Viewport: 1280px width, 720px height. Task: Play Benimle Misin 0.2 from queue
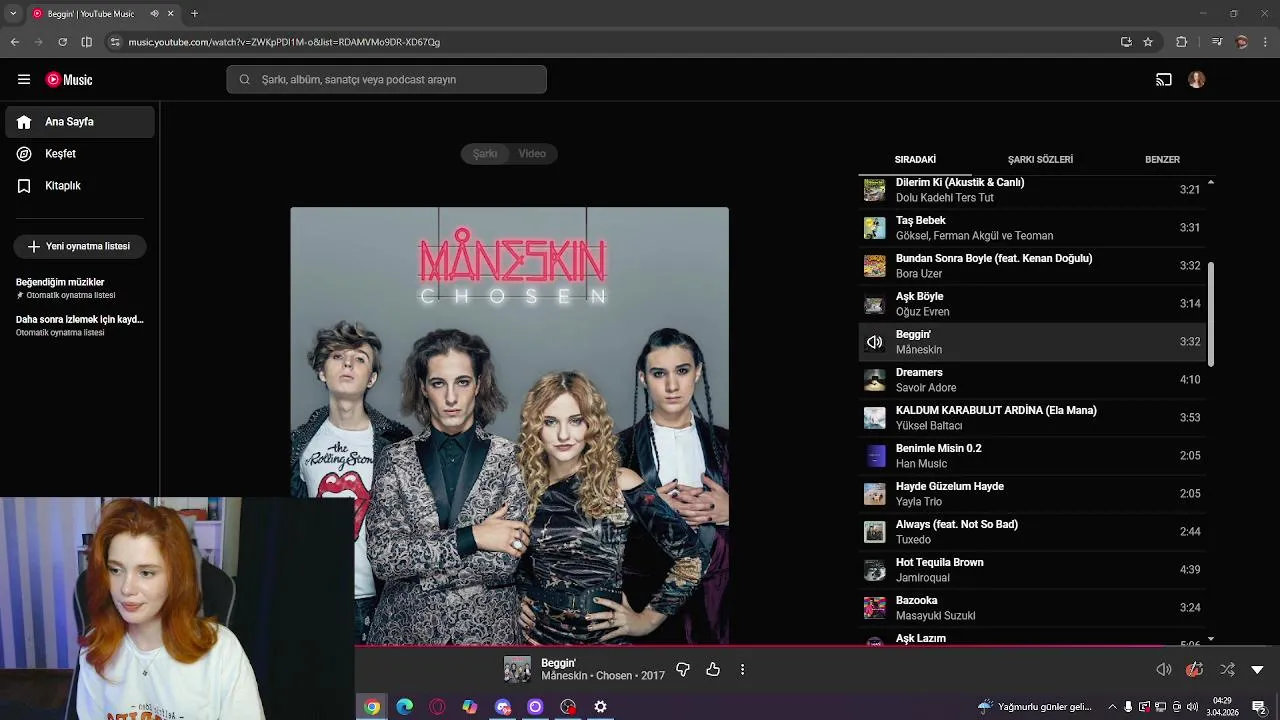(1032, 456)
